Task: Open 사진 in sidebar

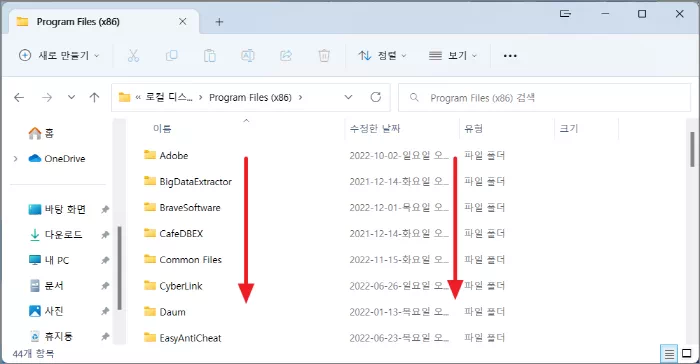Action: pos(54,311)
